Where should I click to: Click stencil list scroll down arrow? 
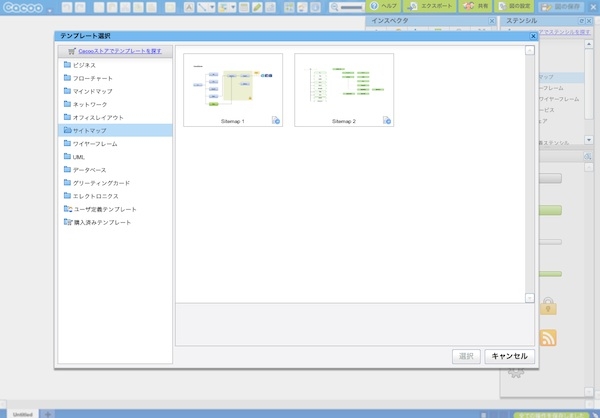pyautogui.click(x=589, y=140)
